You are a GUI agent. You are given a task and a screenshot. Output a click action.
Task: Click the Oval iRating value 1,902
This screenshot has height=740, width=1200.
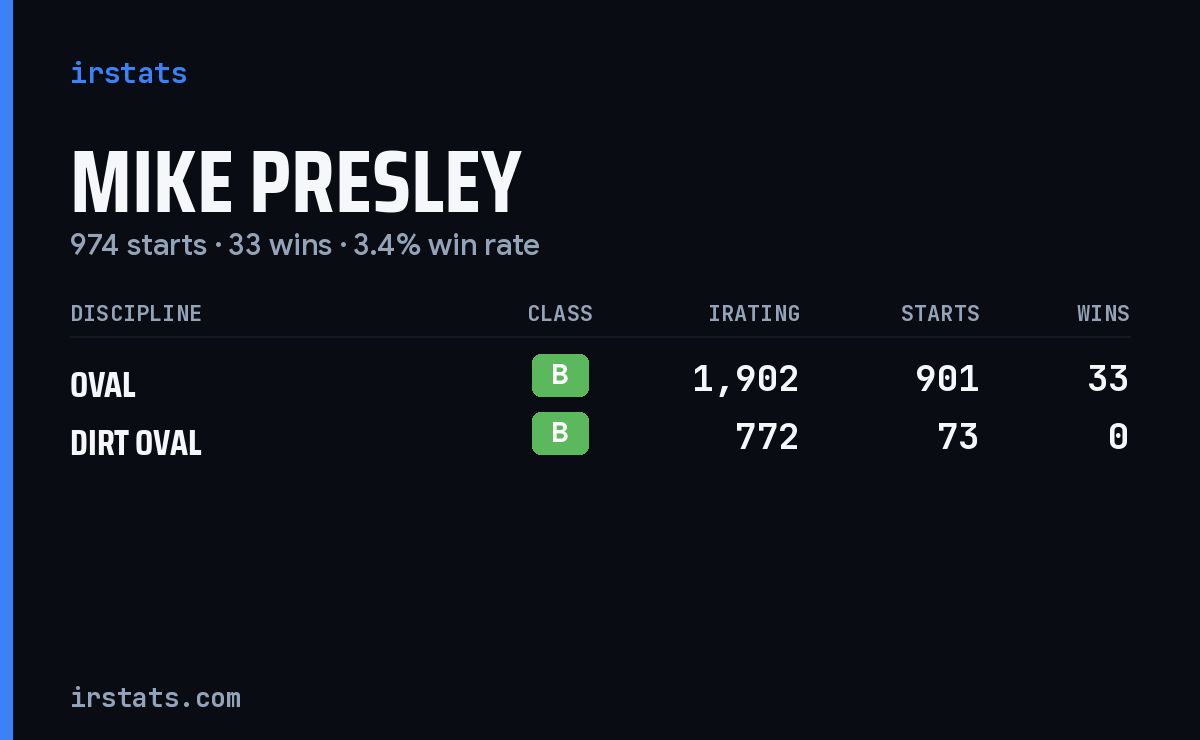tap(746, 379)
